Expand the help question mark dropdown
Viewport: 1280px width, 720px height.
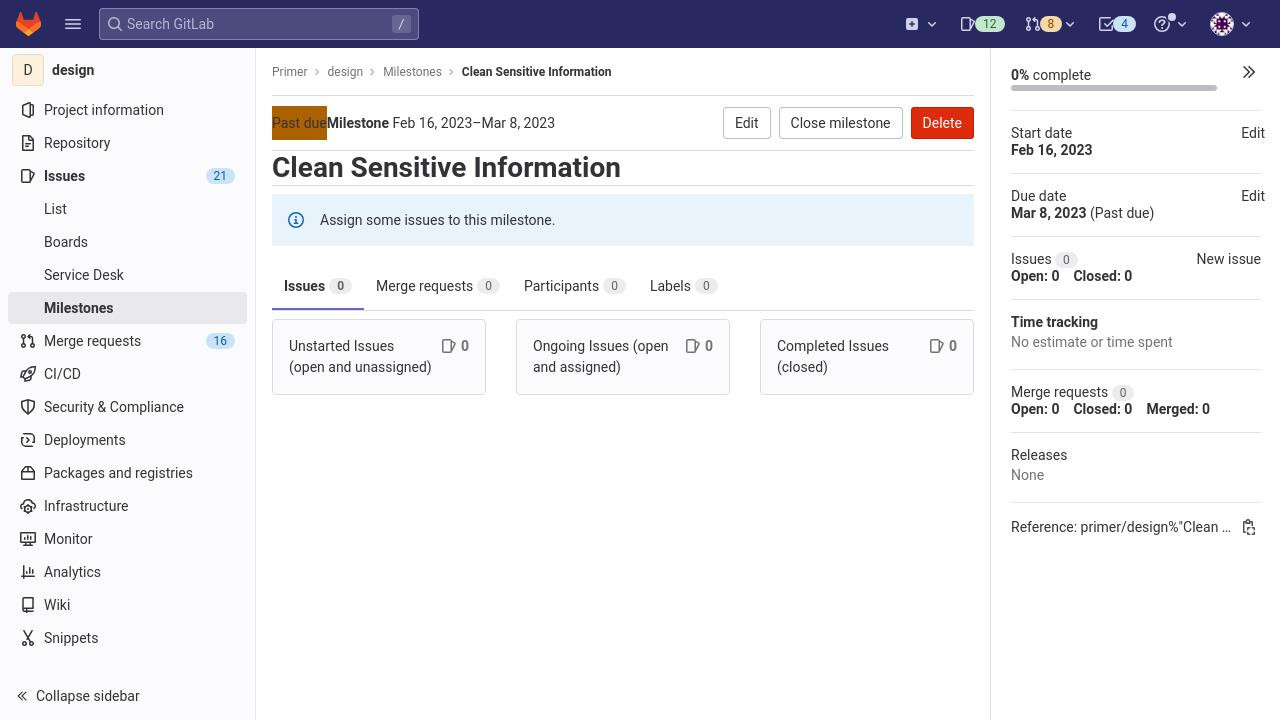pos(1170,24)
